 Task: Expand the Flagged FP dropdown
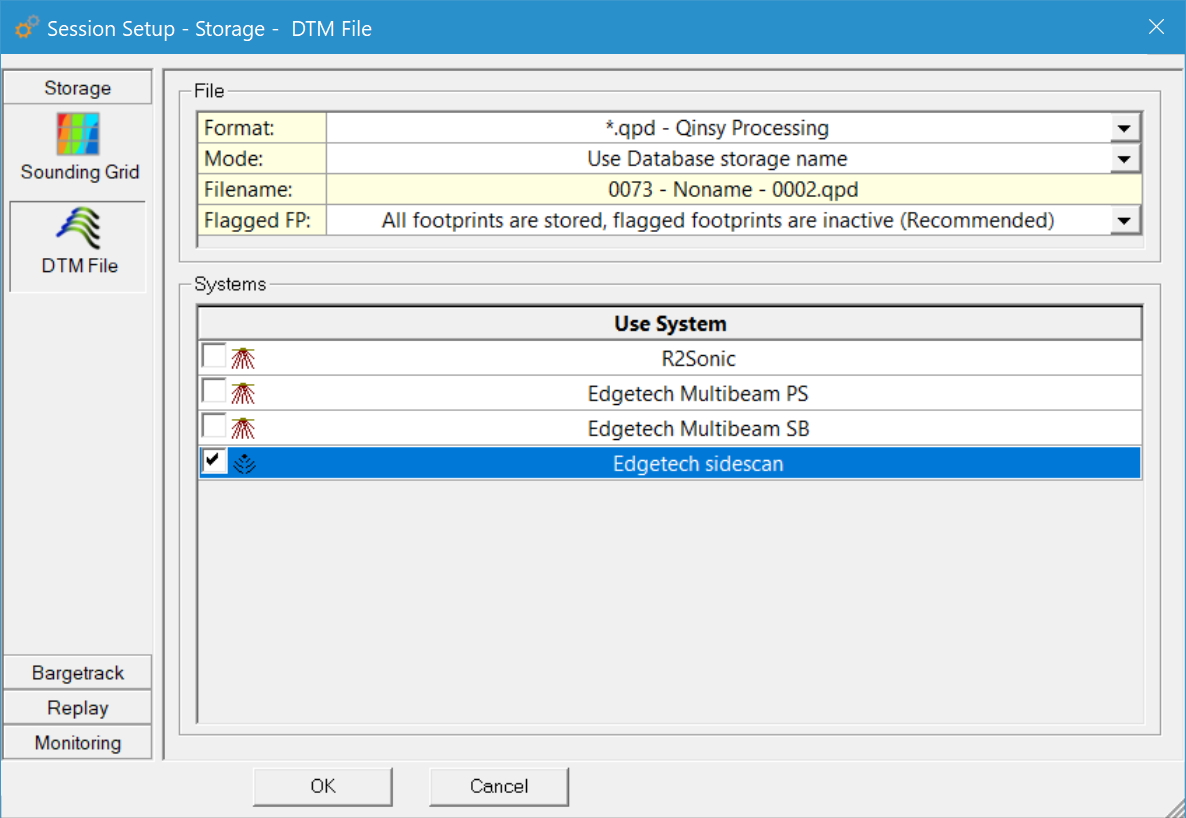click(1125, 221)
